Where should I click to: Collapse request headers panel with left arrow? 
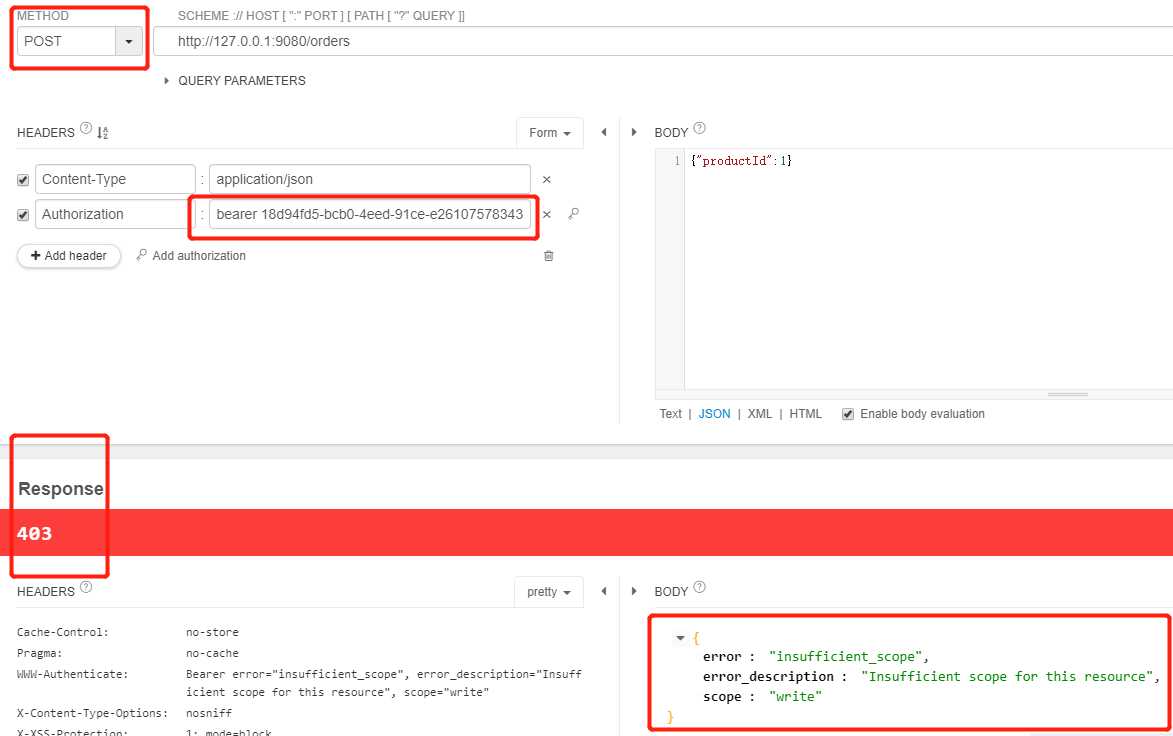[x=604, y=132]
